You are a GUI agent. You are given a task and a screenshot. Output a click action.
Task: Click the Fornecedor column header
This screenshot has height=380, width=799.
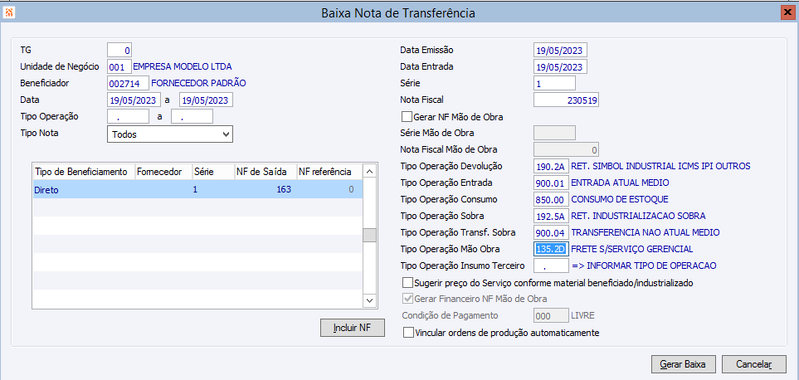[x=163, y=172]
